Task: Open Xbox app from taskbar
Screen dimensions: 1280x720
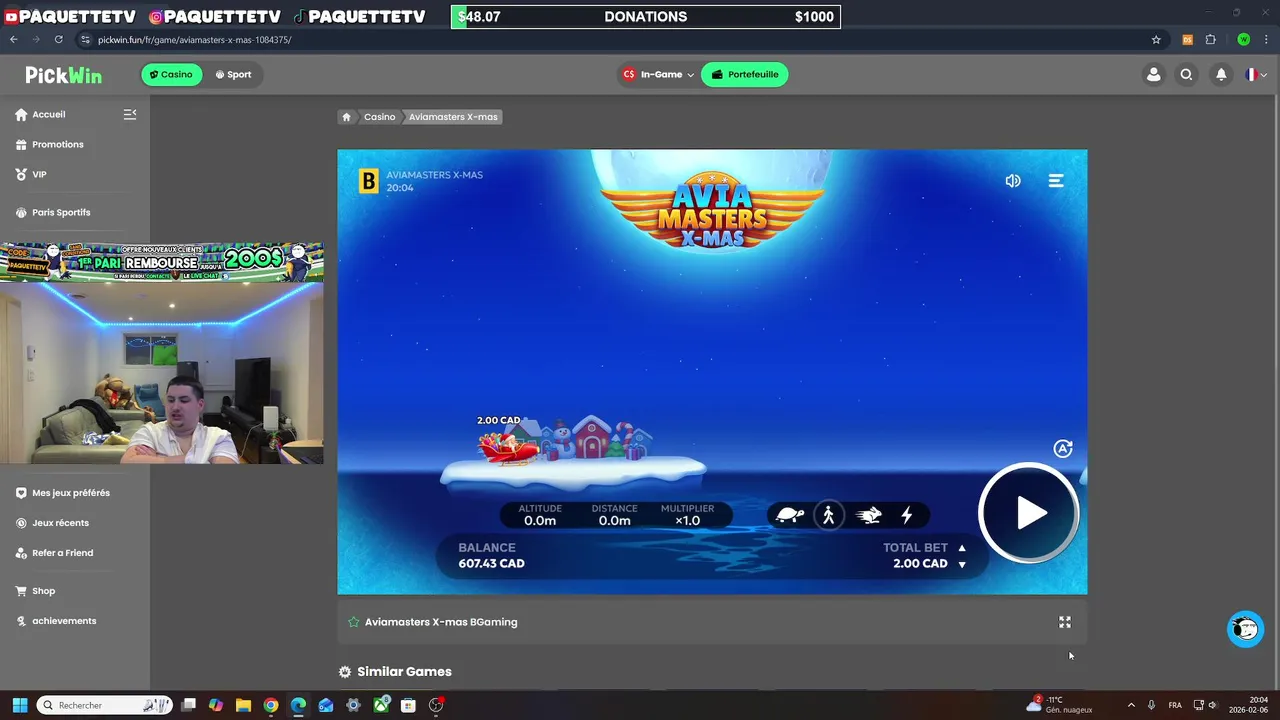Action: point(381,705)
